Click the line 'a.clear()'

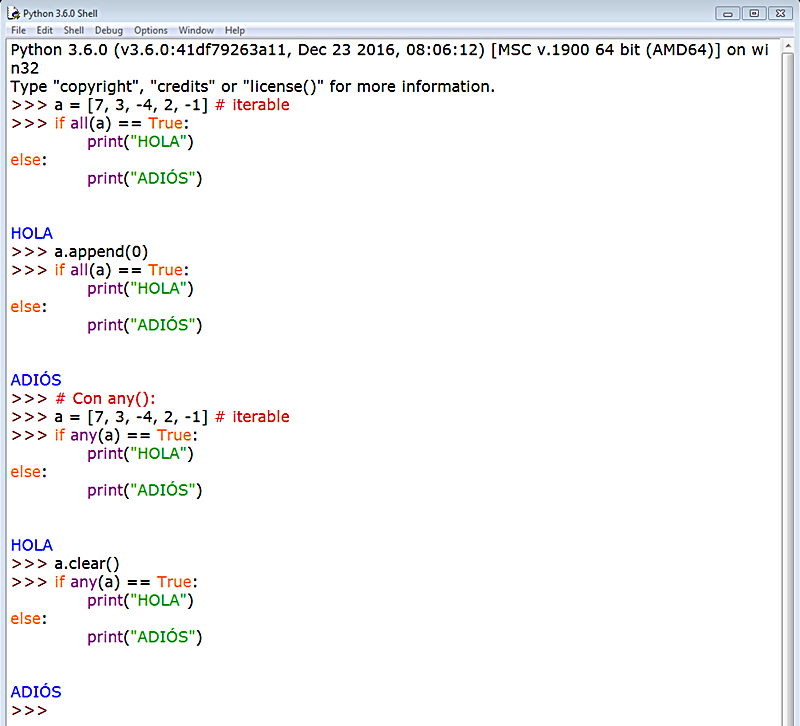pos(87,564)
